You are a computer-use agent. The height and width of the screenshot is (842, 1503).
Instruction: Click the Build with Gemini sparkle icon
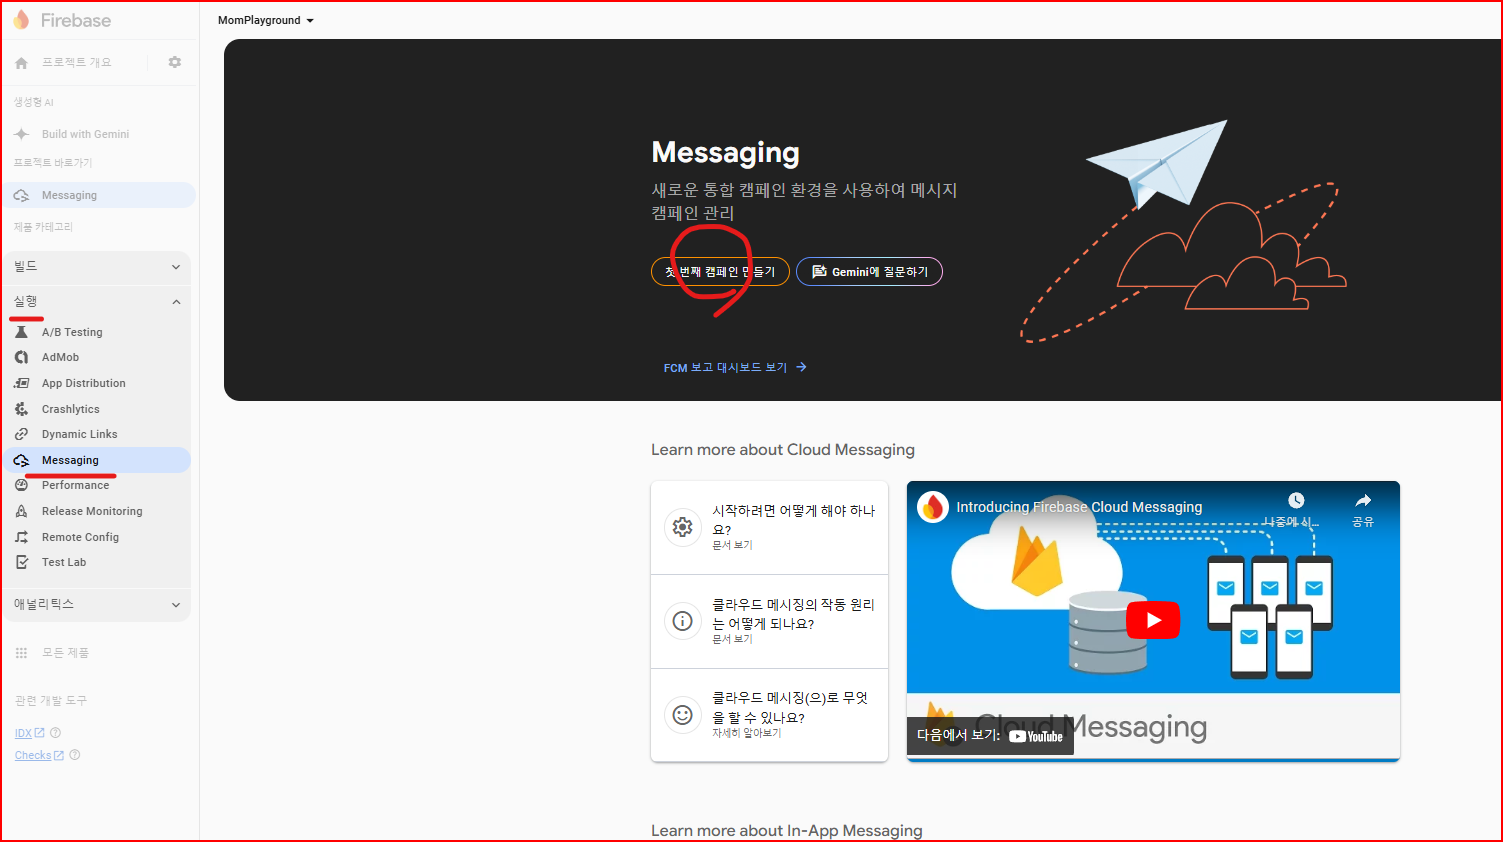[21, 134]
